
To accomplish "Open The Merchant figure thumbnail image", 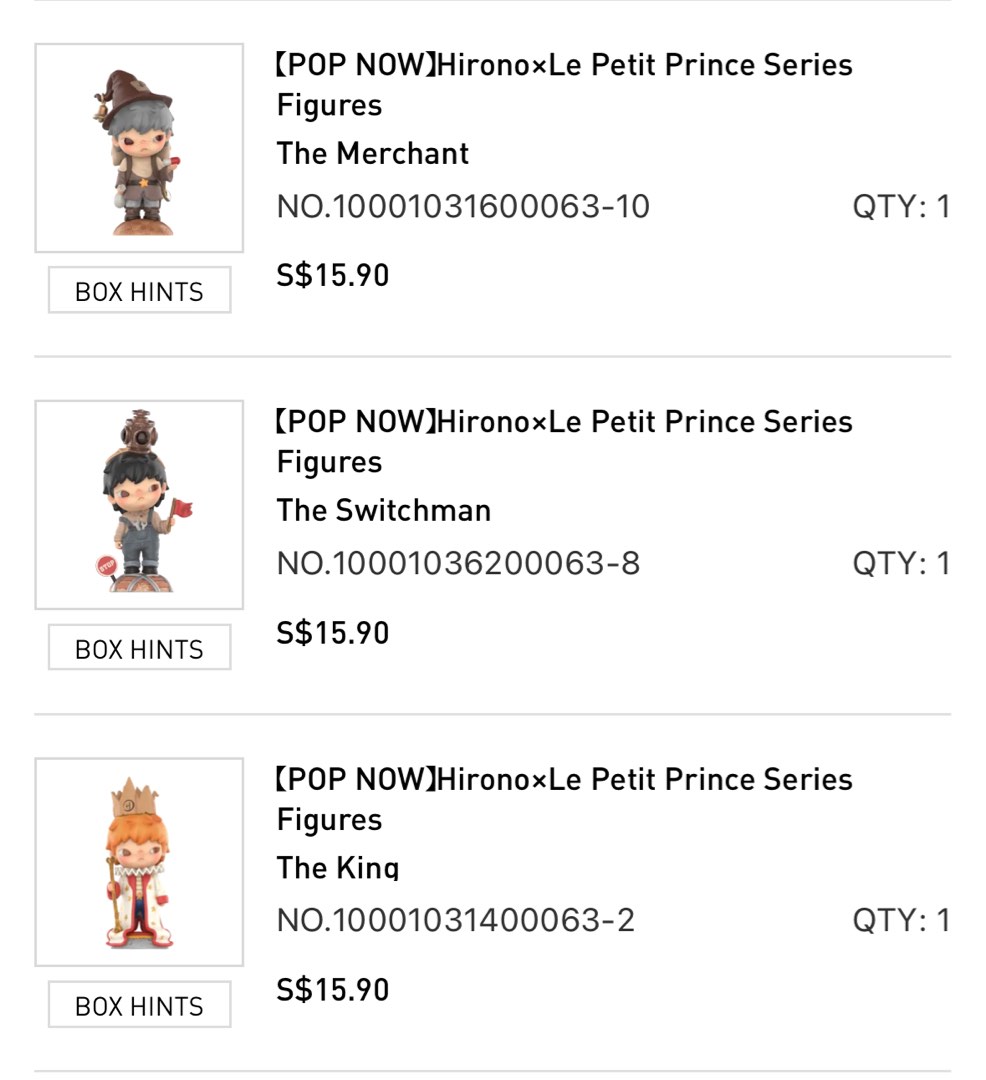I will click(138, 144).
